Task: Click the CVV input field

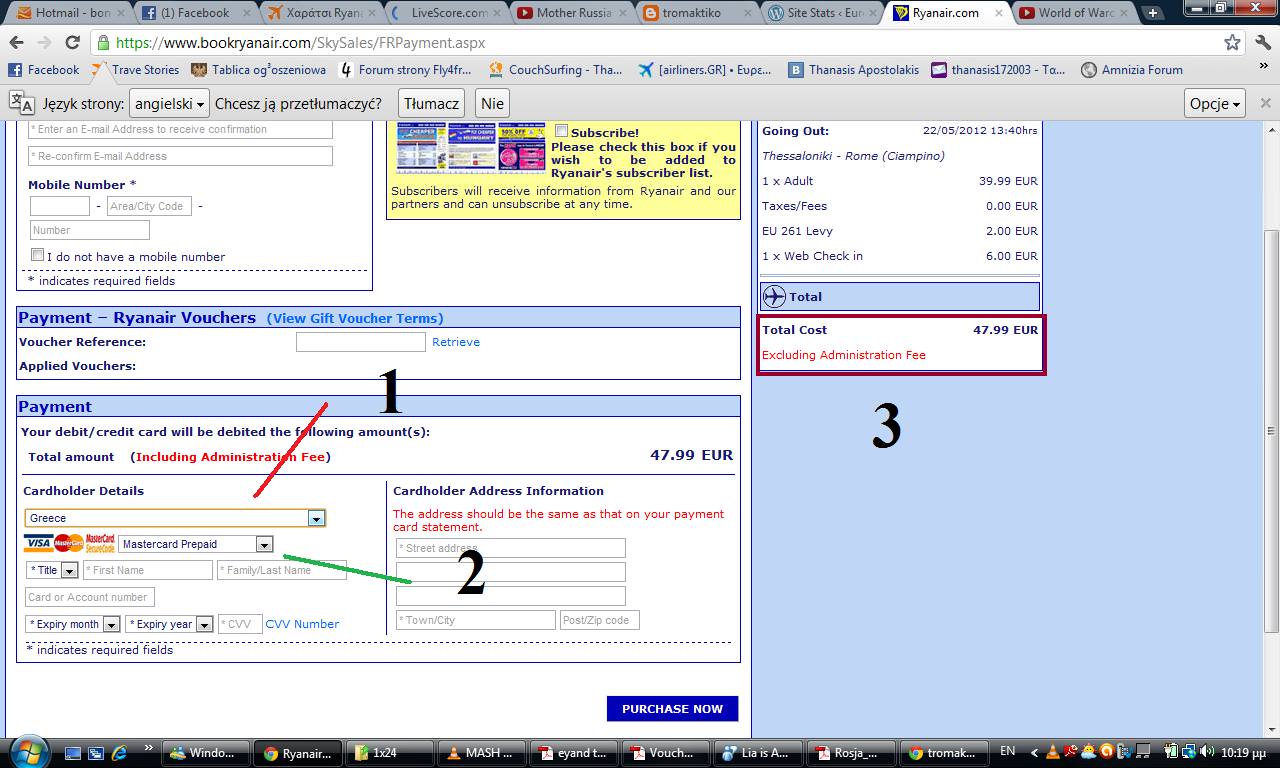Action: point(240,623)
